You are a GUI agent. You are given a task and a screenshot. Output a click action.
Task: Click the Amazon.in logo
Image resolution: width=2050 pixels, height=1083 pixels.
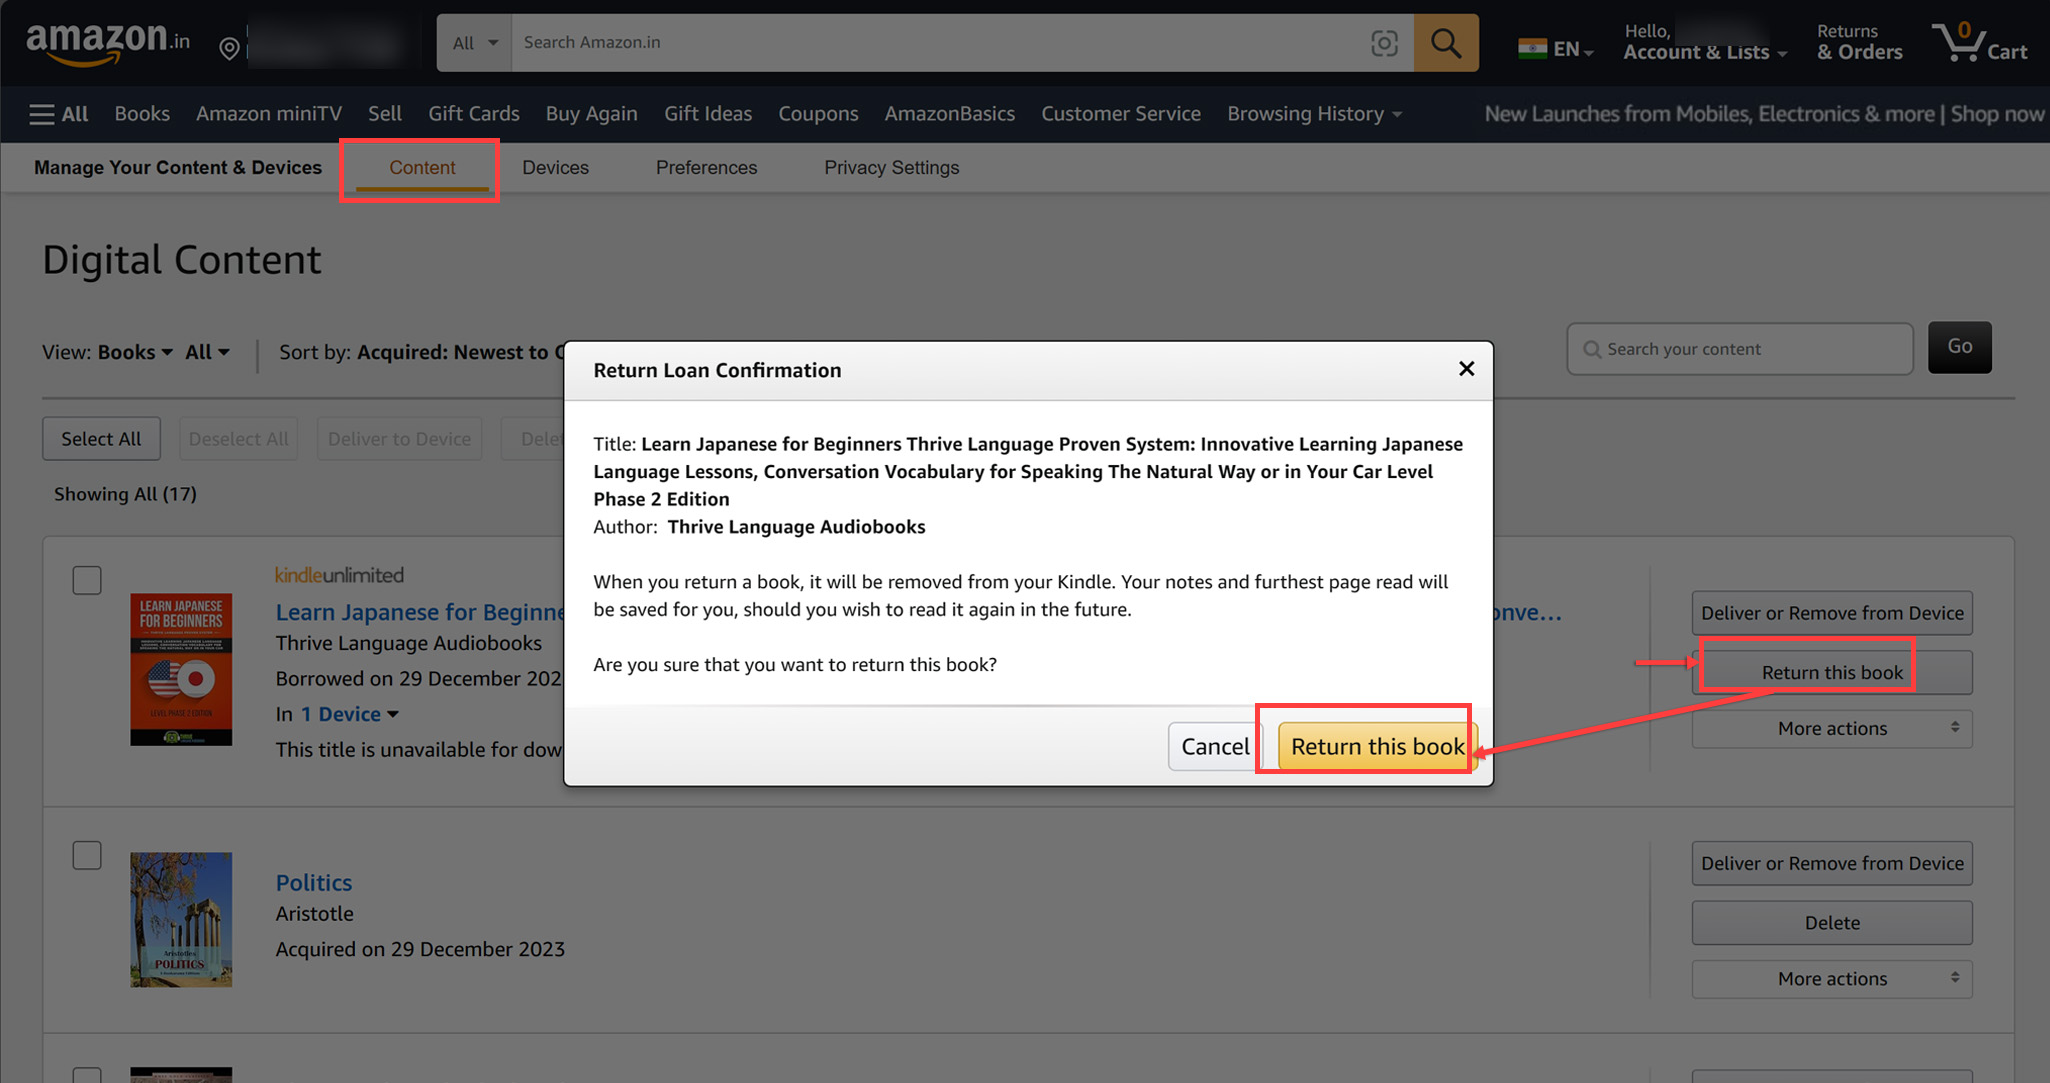[x=108, y=43]
